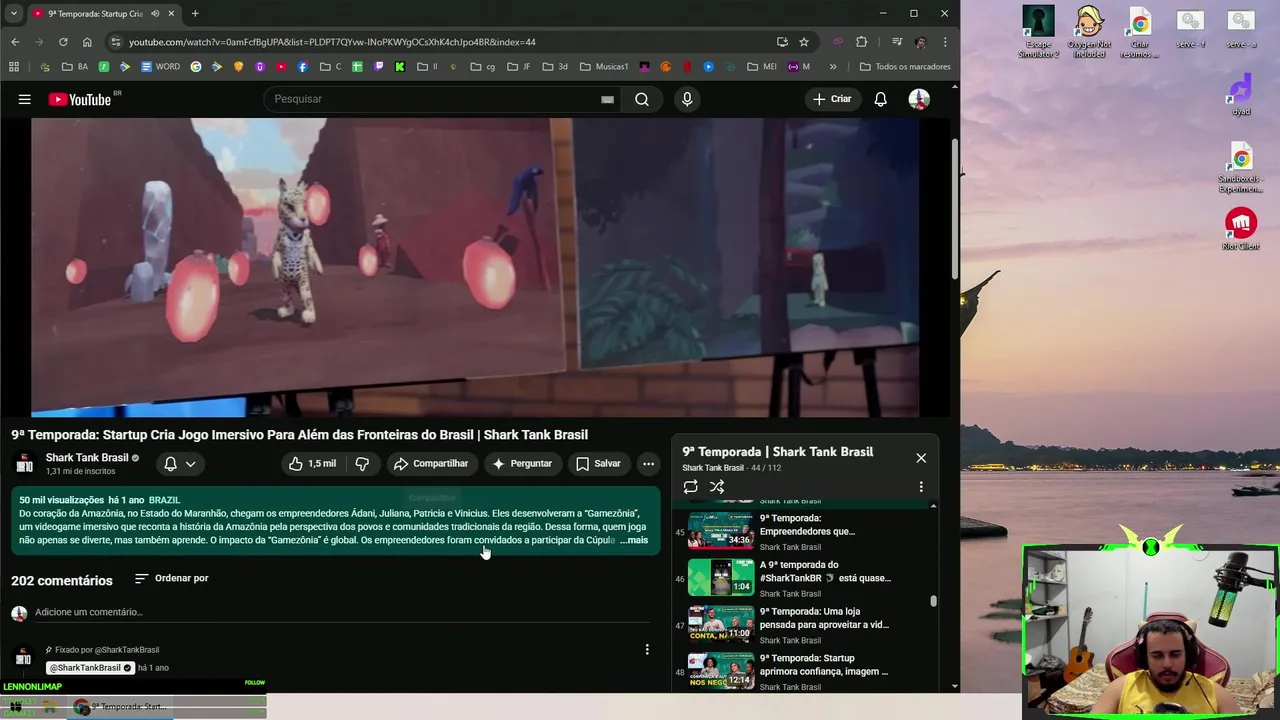Image resolution: width=1280 pixels, height=720 pixels.
Task: Mute the tab via speaker icon on tab
Action: click(x=155, y=14)
